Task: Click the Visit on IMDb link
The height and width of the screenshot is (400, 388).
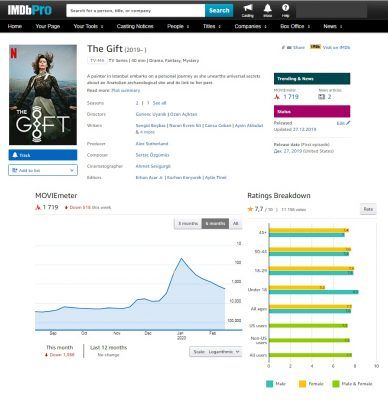Action: [x=336, y=47]
